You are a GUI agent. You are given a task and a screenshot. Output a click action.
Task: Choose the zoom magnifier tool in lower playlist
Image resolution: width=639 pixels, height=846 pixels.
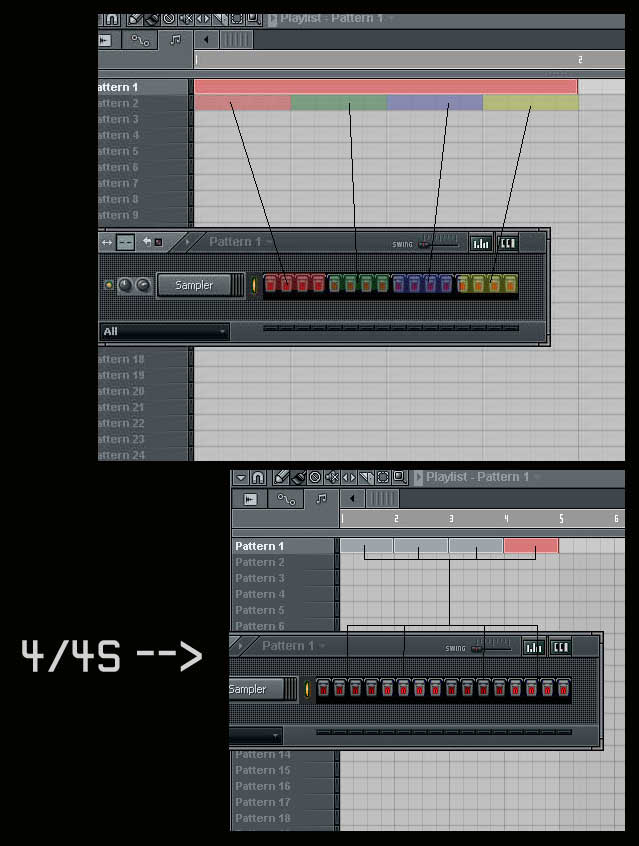(399, 478)
